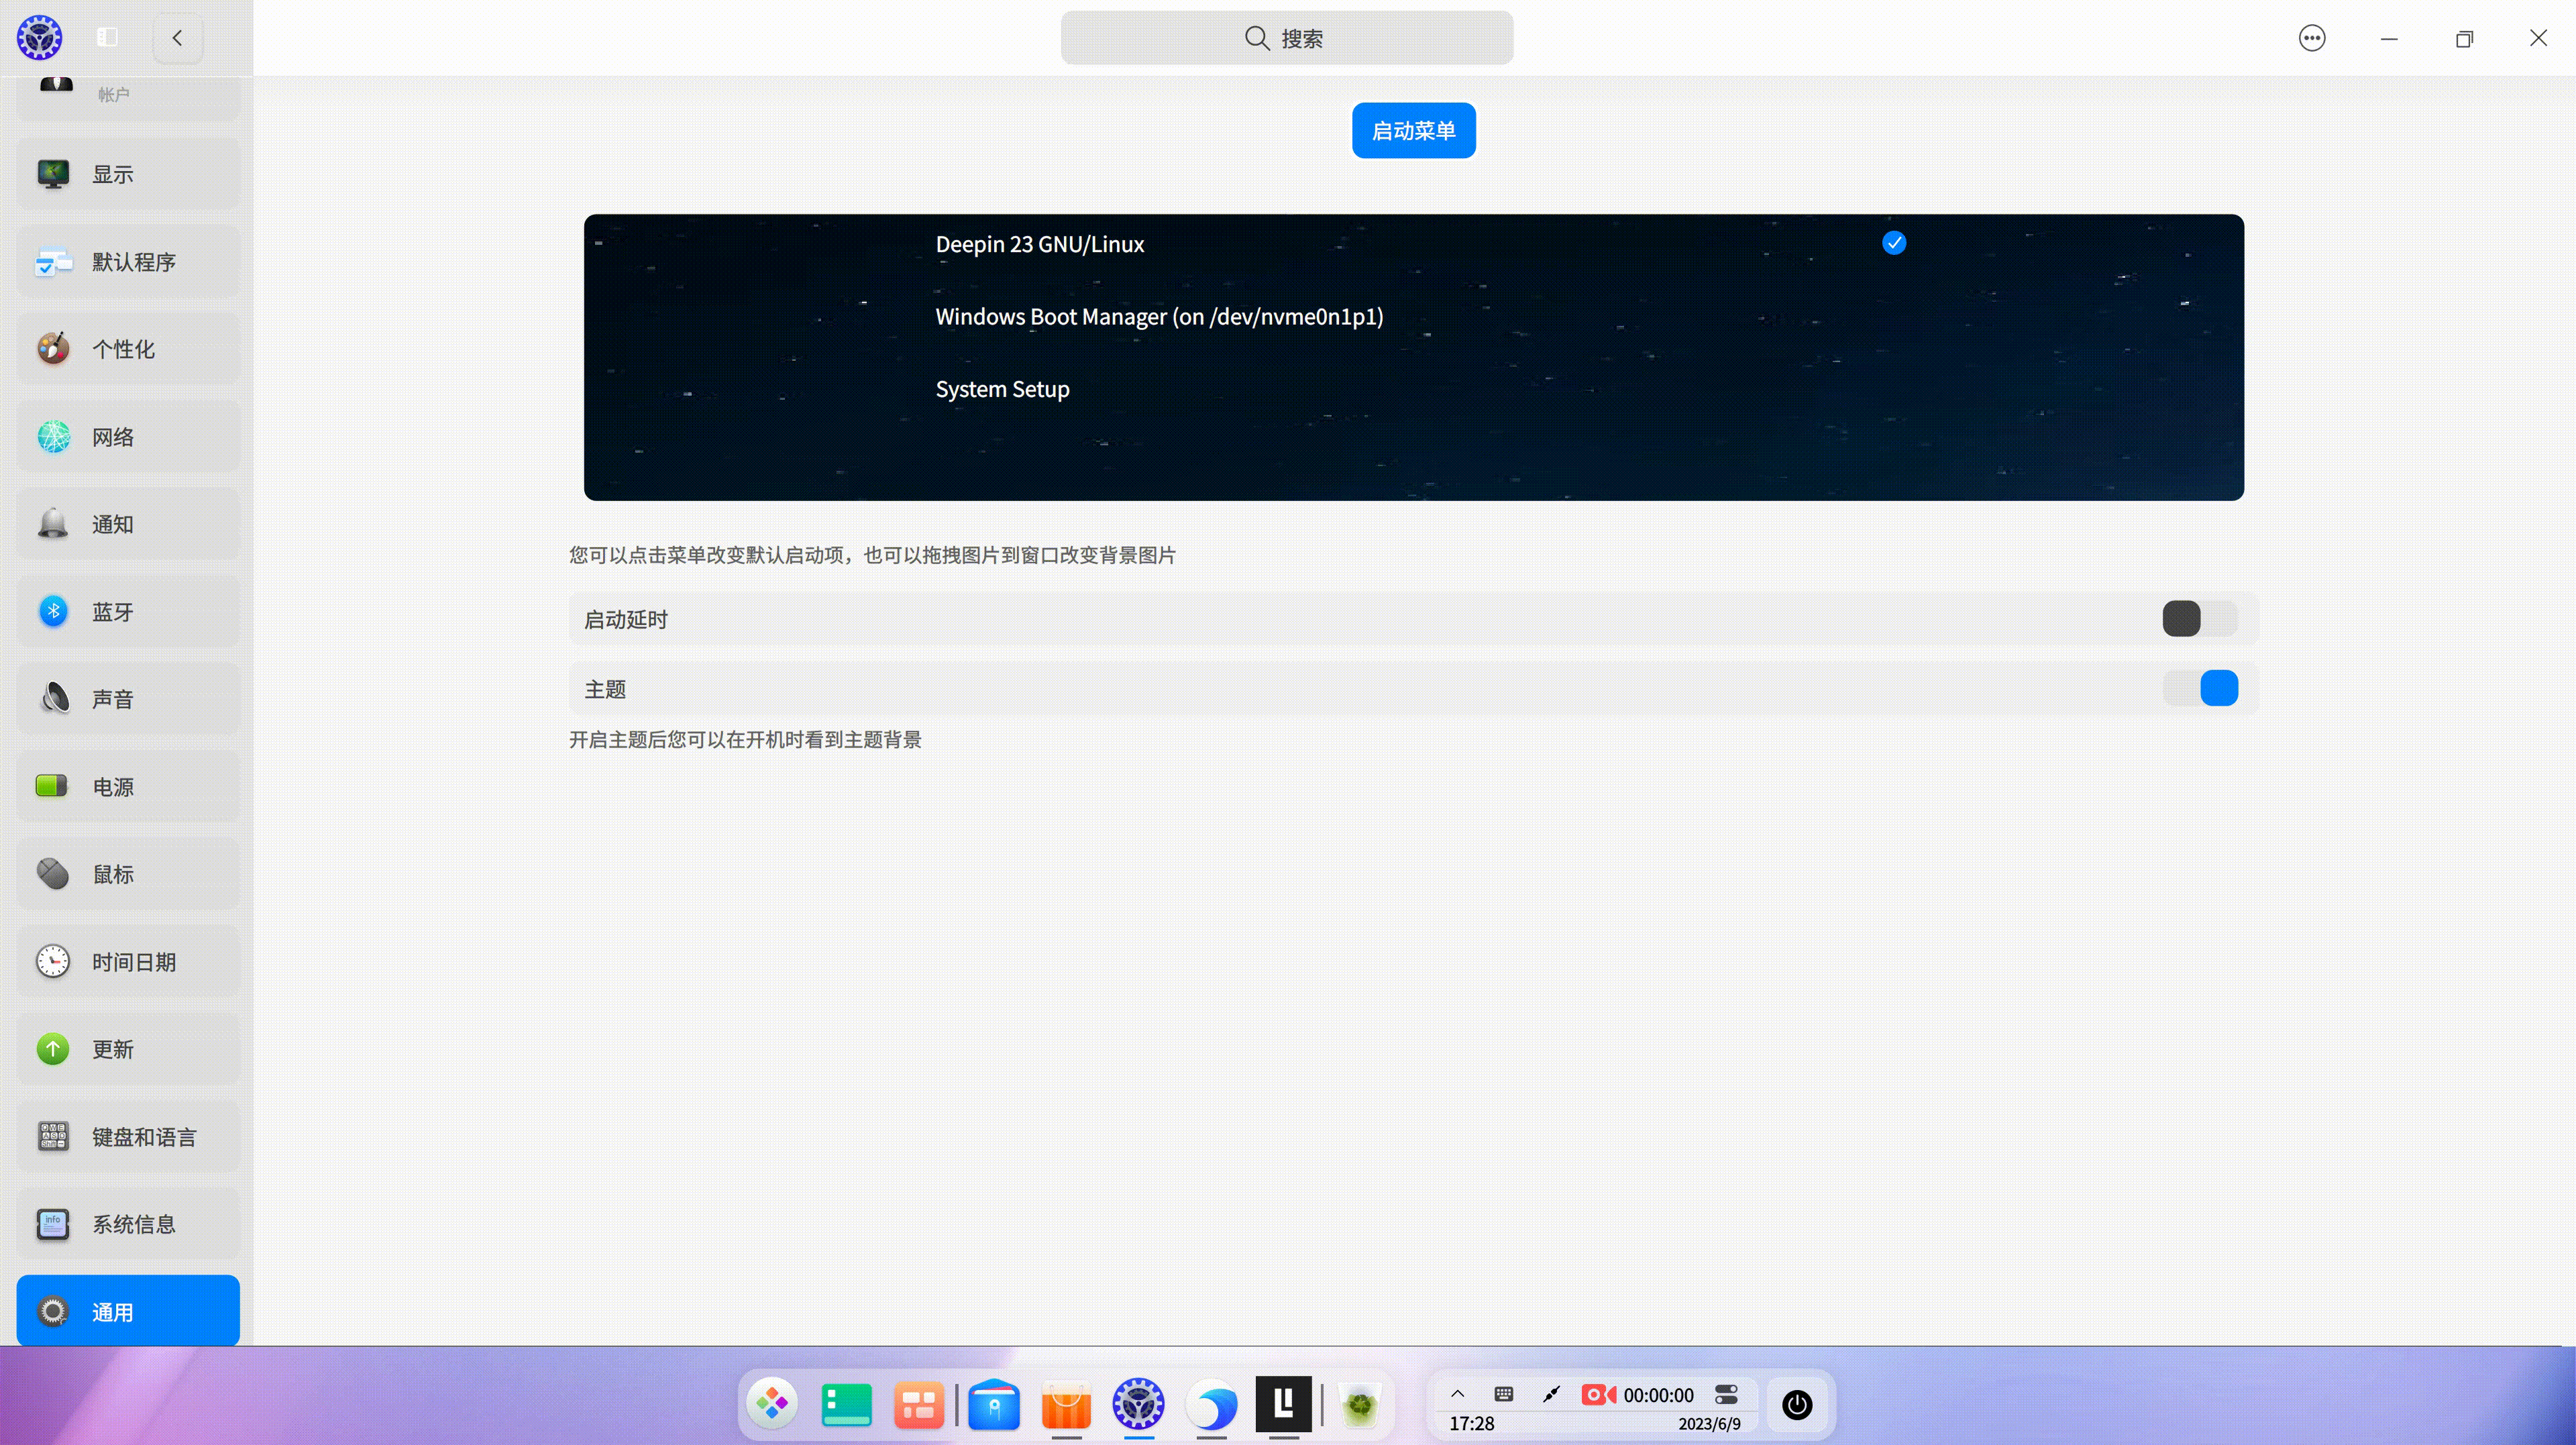Expand the system tray arrow
The width and height of the screenshot is (2576, 1445).
(1457, 1393)
